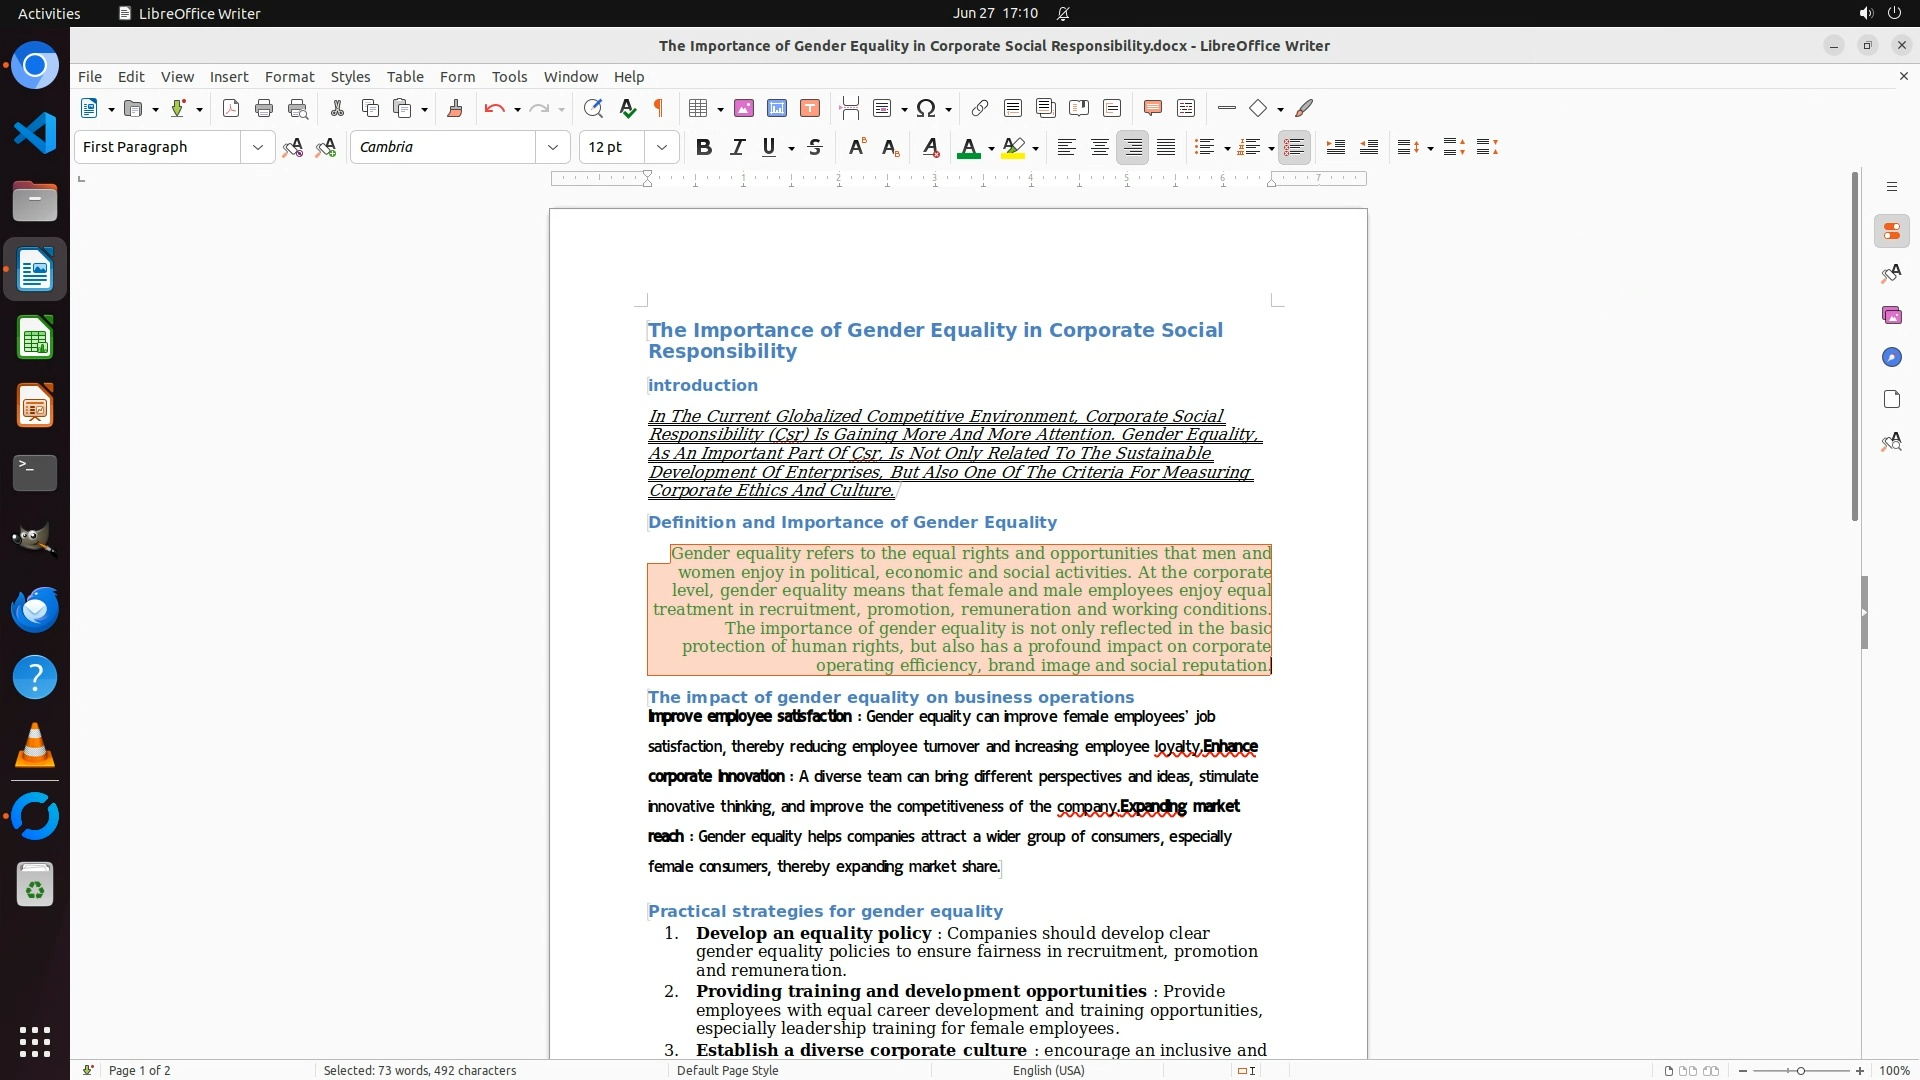This screenshot has width=1920, height=1080.
Task: Click the Insert Image icon
Action: pyautogui.click(x=744, y=108)
